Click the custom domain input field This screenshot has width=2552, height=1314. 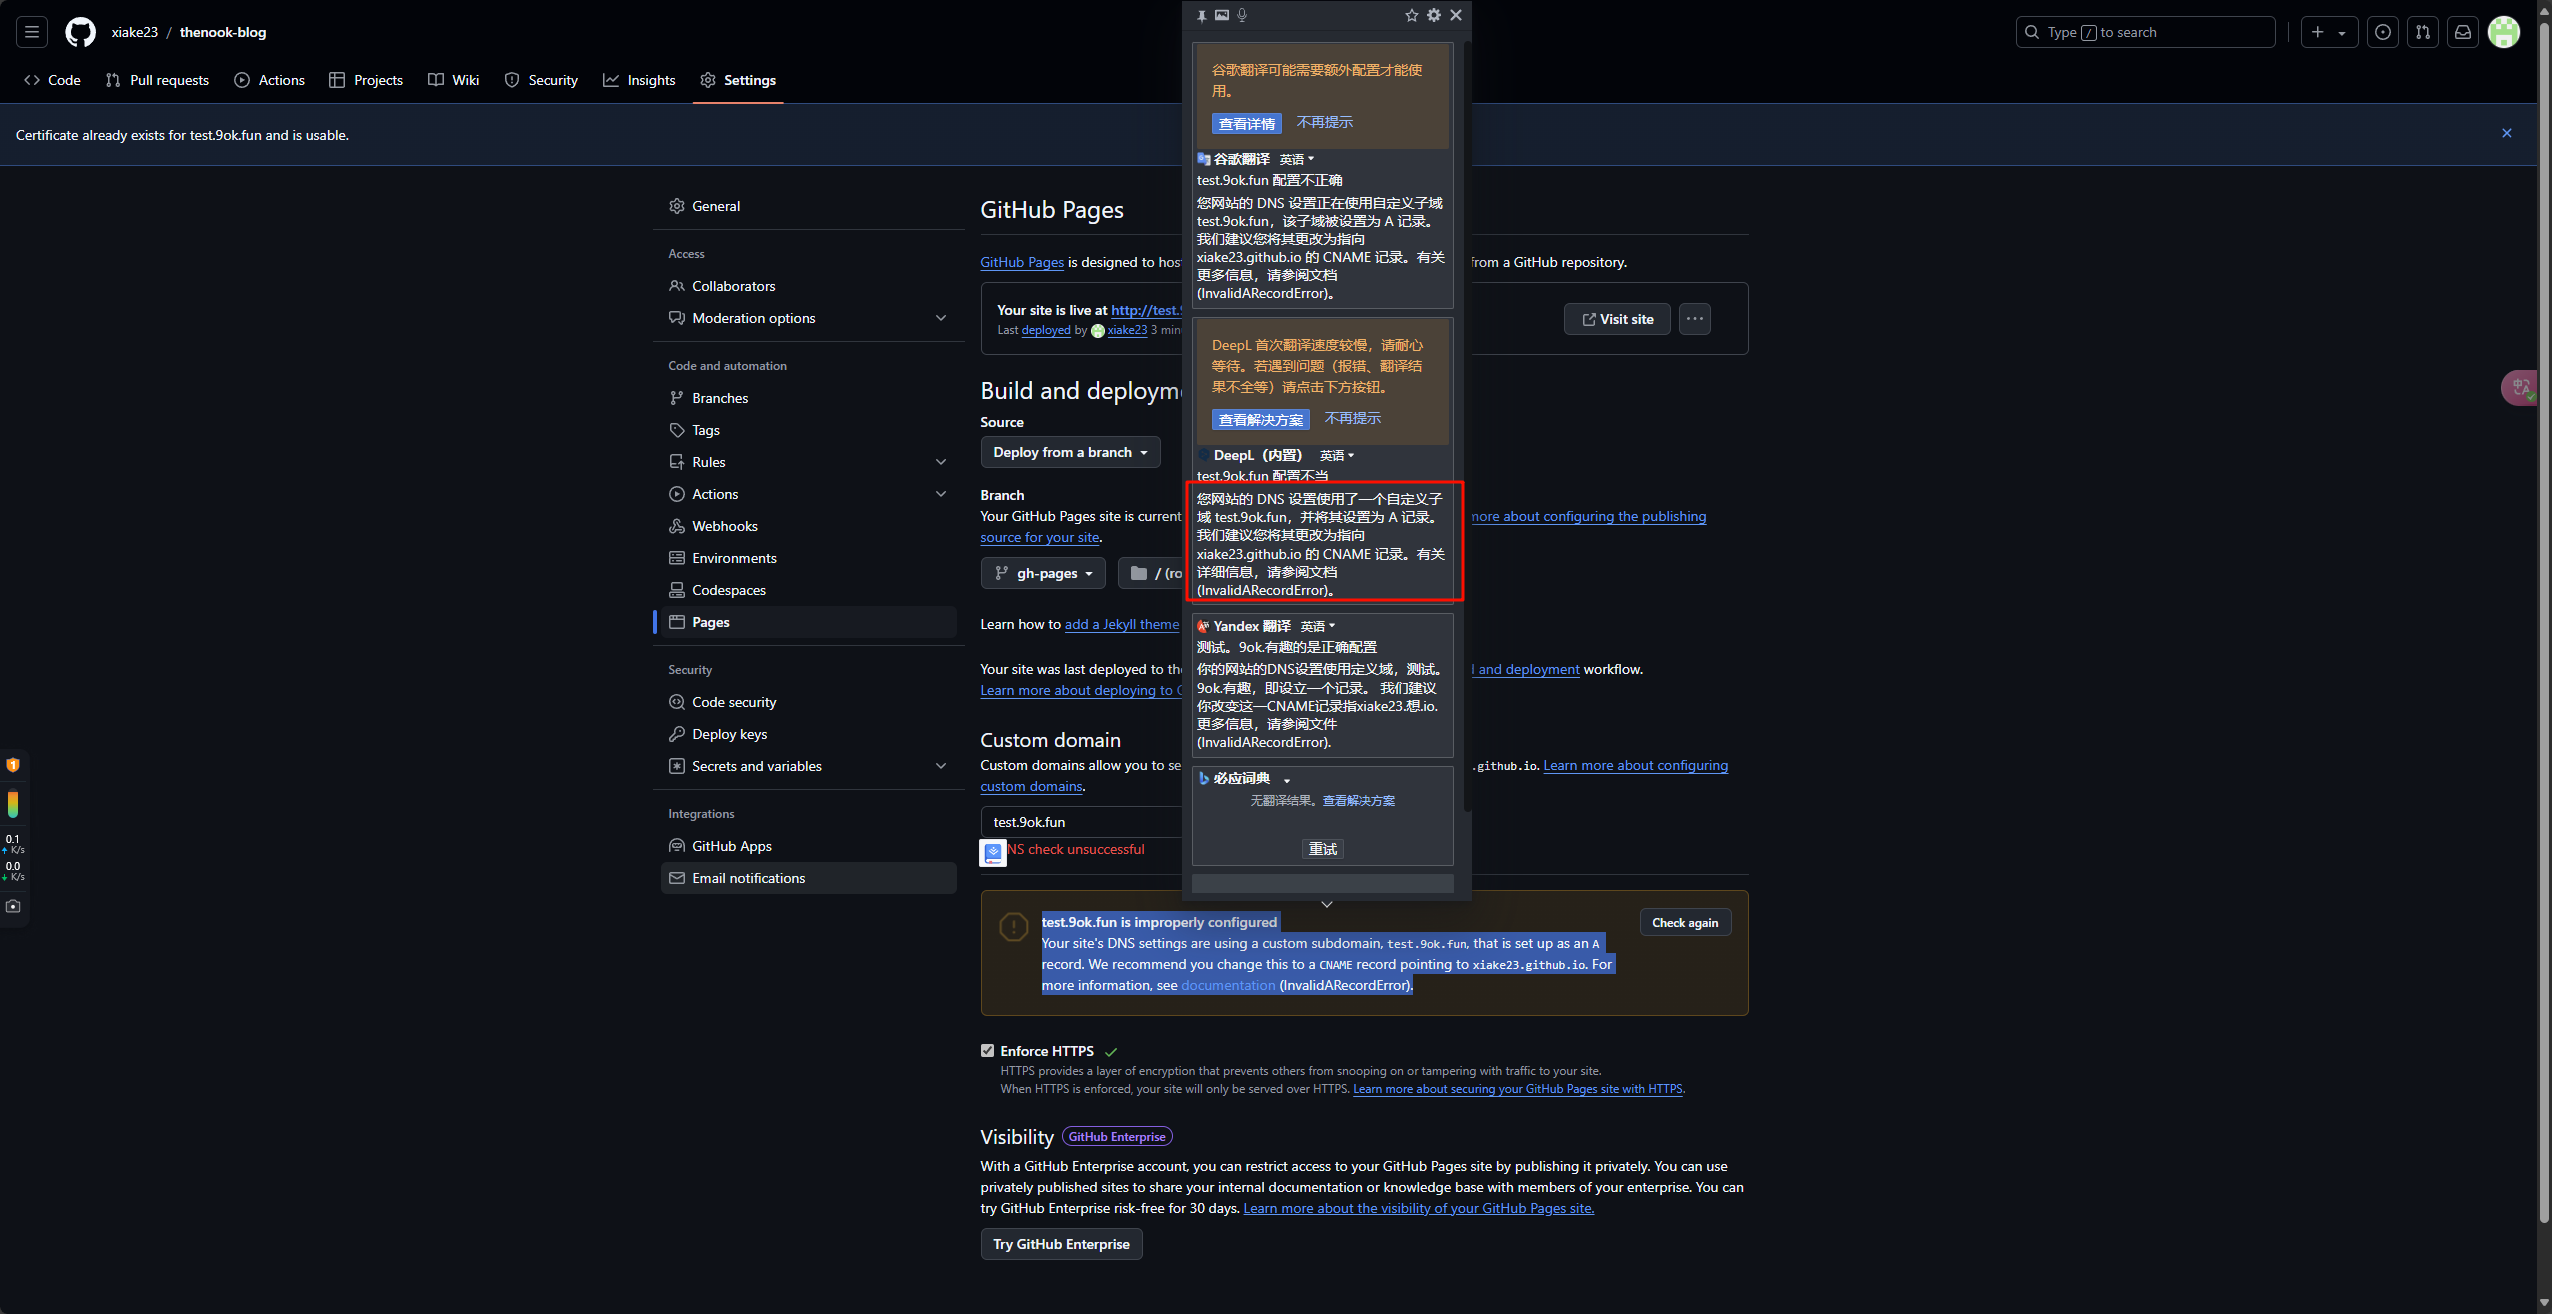[1082, 822]
